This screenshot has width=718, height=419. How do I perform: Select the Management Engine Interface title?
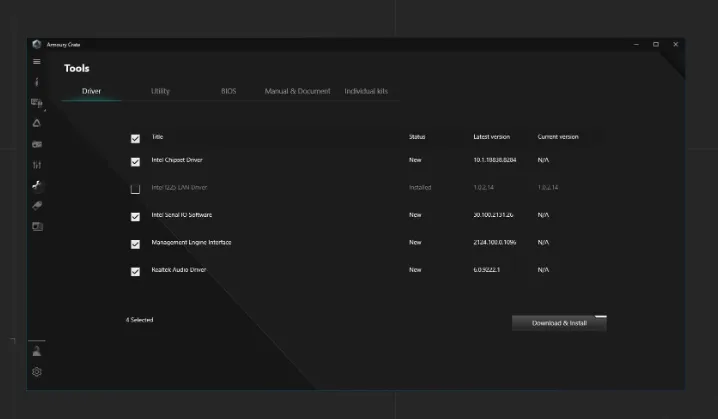tap(191, 242)
